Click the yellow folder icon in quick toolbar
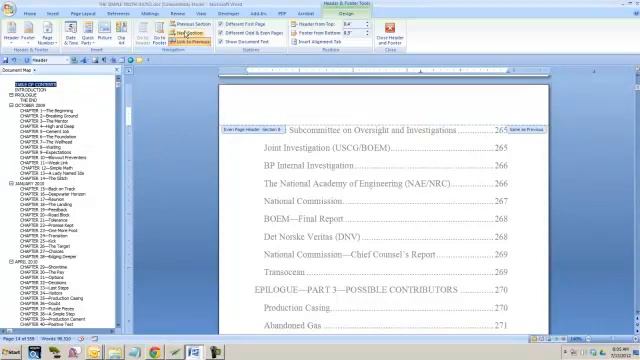The height and width of the screenshot is (360, 640). pos(140,60)
